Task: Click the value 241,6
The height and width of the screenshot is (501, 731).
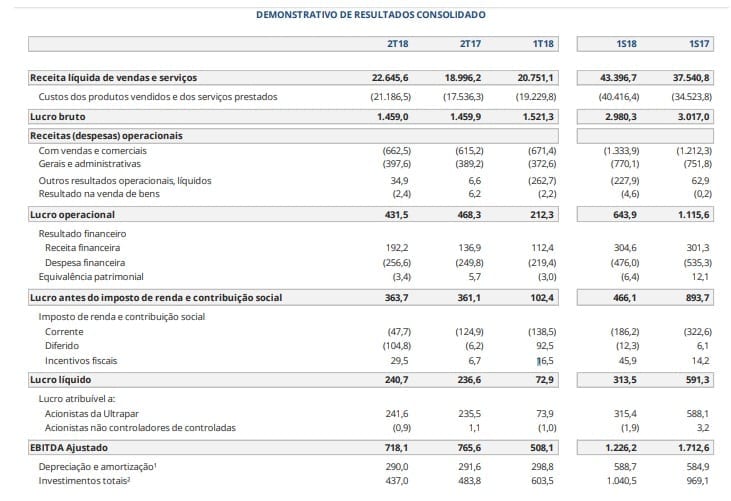Action: pos(397,414)
